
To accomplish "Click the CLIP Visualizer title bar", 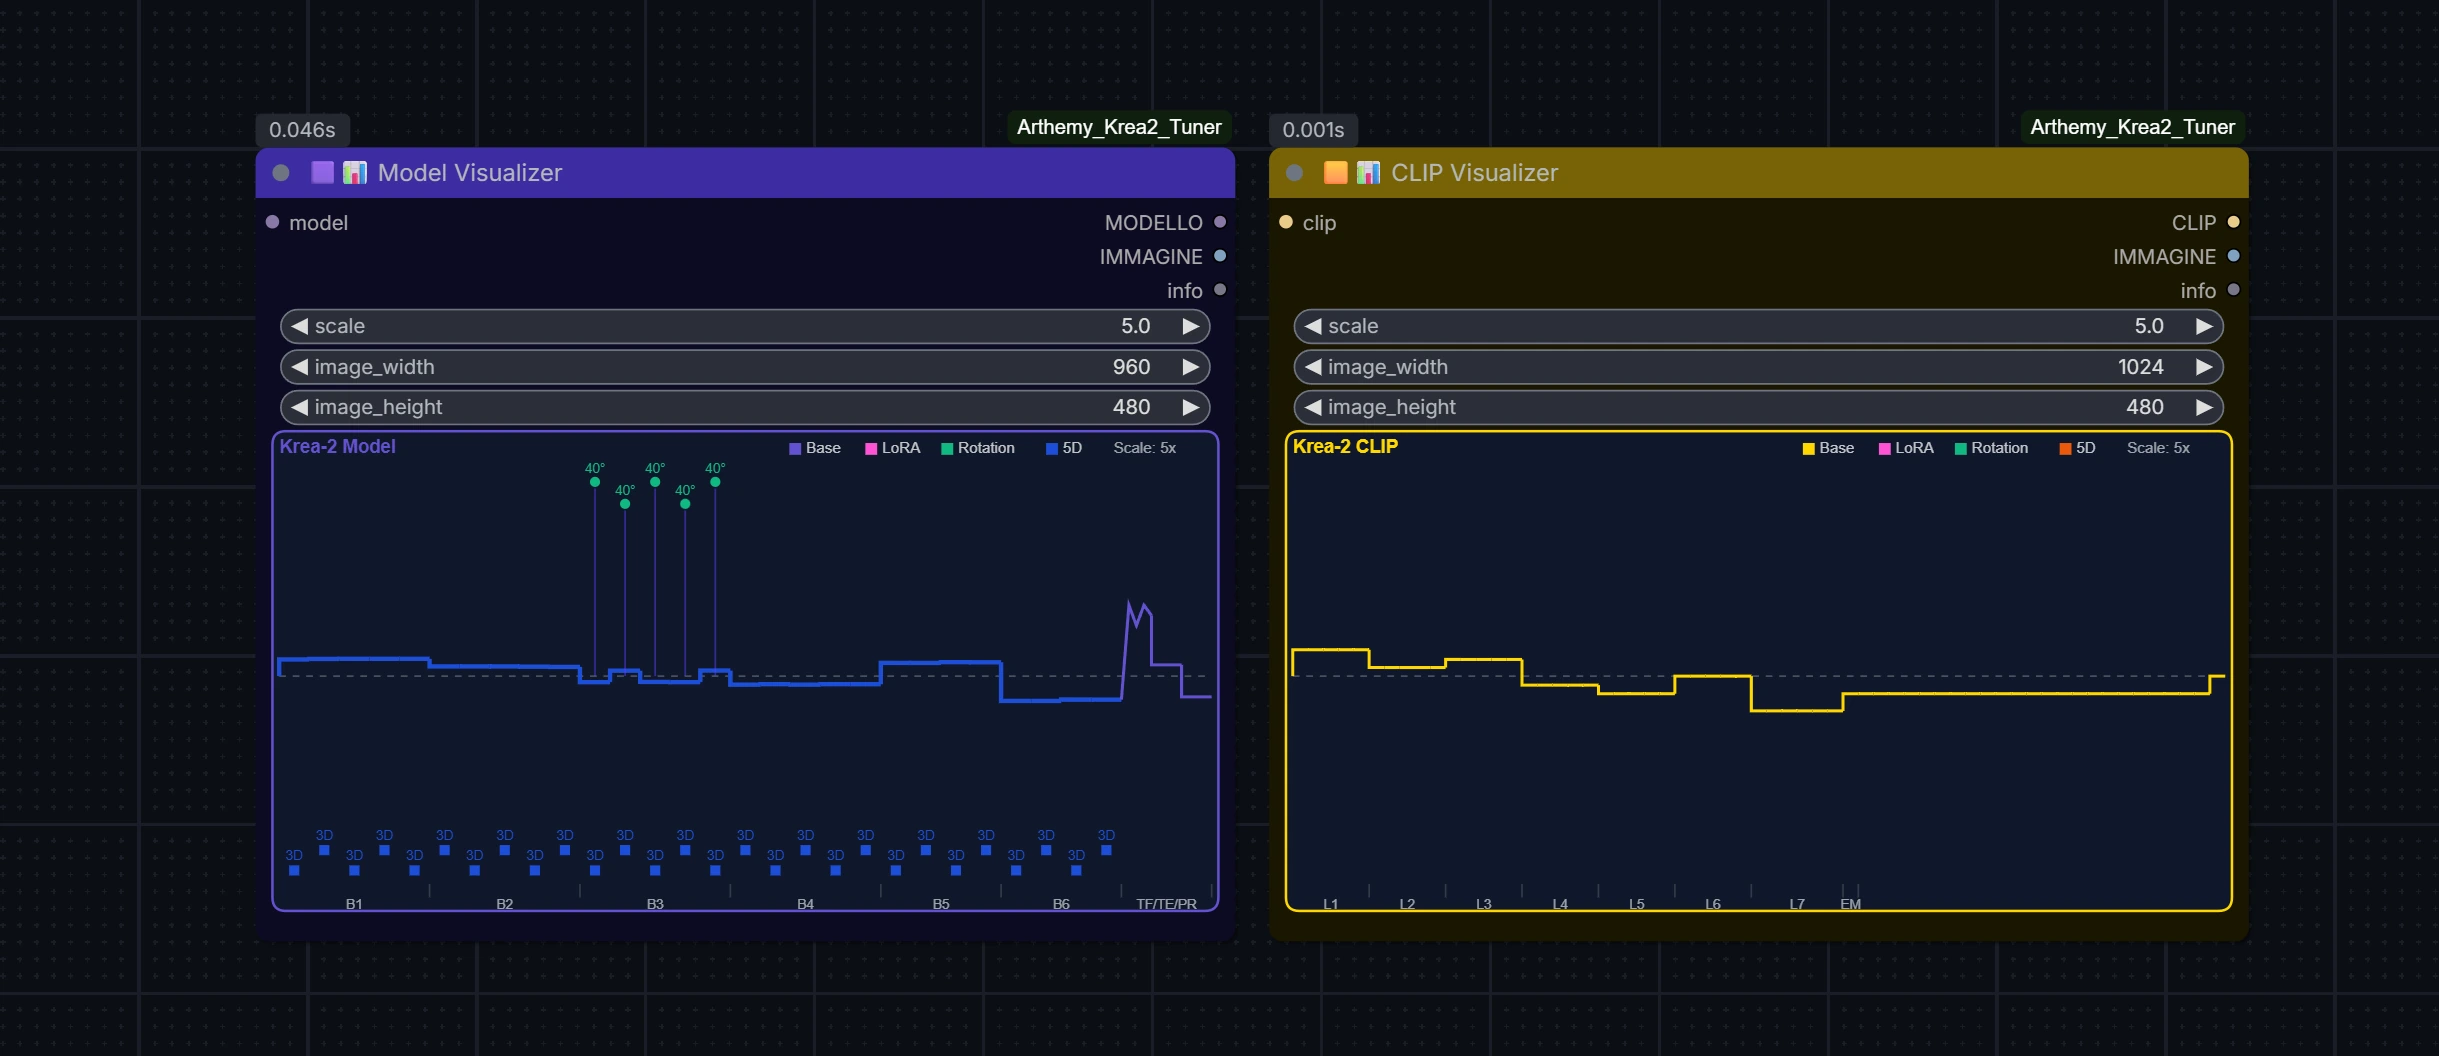I will click(1758, 173).
